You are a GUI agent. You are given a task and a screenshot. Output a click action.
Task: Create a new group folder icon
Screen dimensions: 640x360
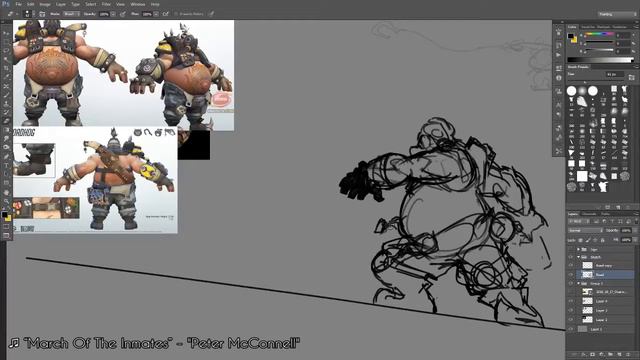(611, 354)
